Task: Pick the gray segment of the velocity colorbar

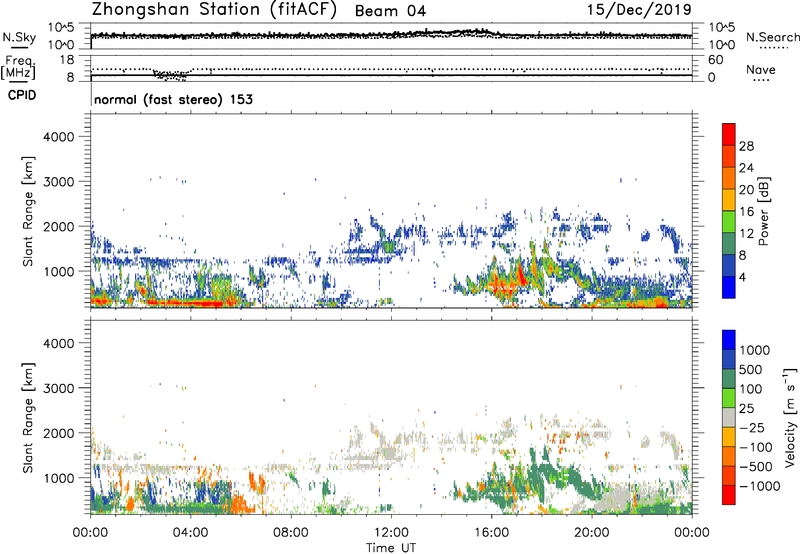Action: pyautogui.click(x=729, y=417)
